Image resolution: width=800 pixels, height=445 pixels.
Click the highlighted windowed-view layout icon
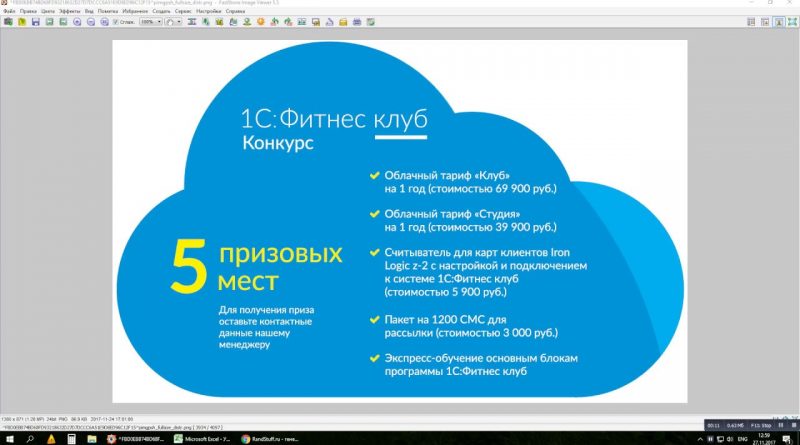pos(779,22)
